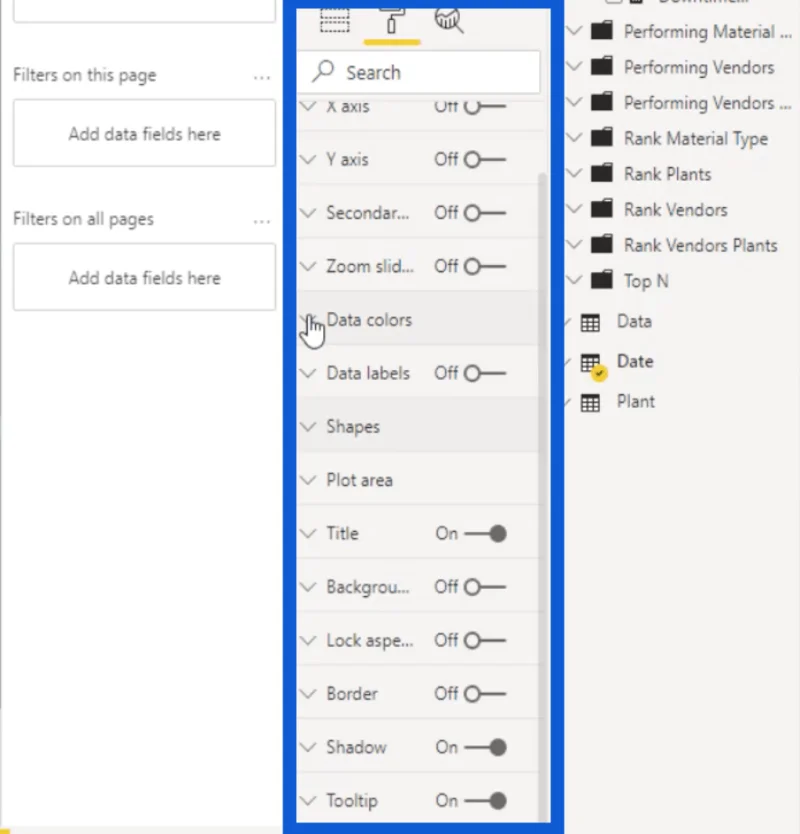Select the Plant table icon
The height and width of the screenshot is (834, 800).
[x=590, y=403]
